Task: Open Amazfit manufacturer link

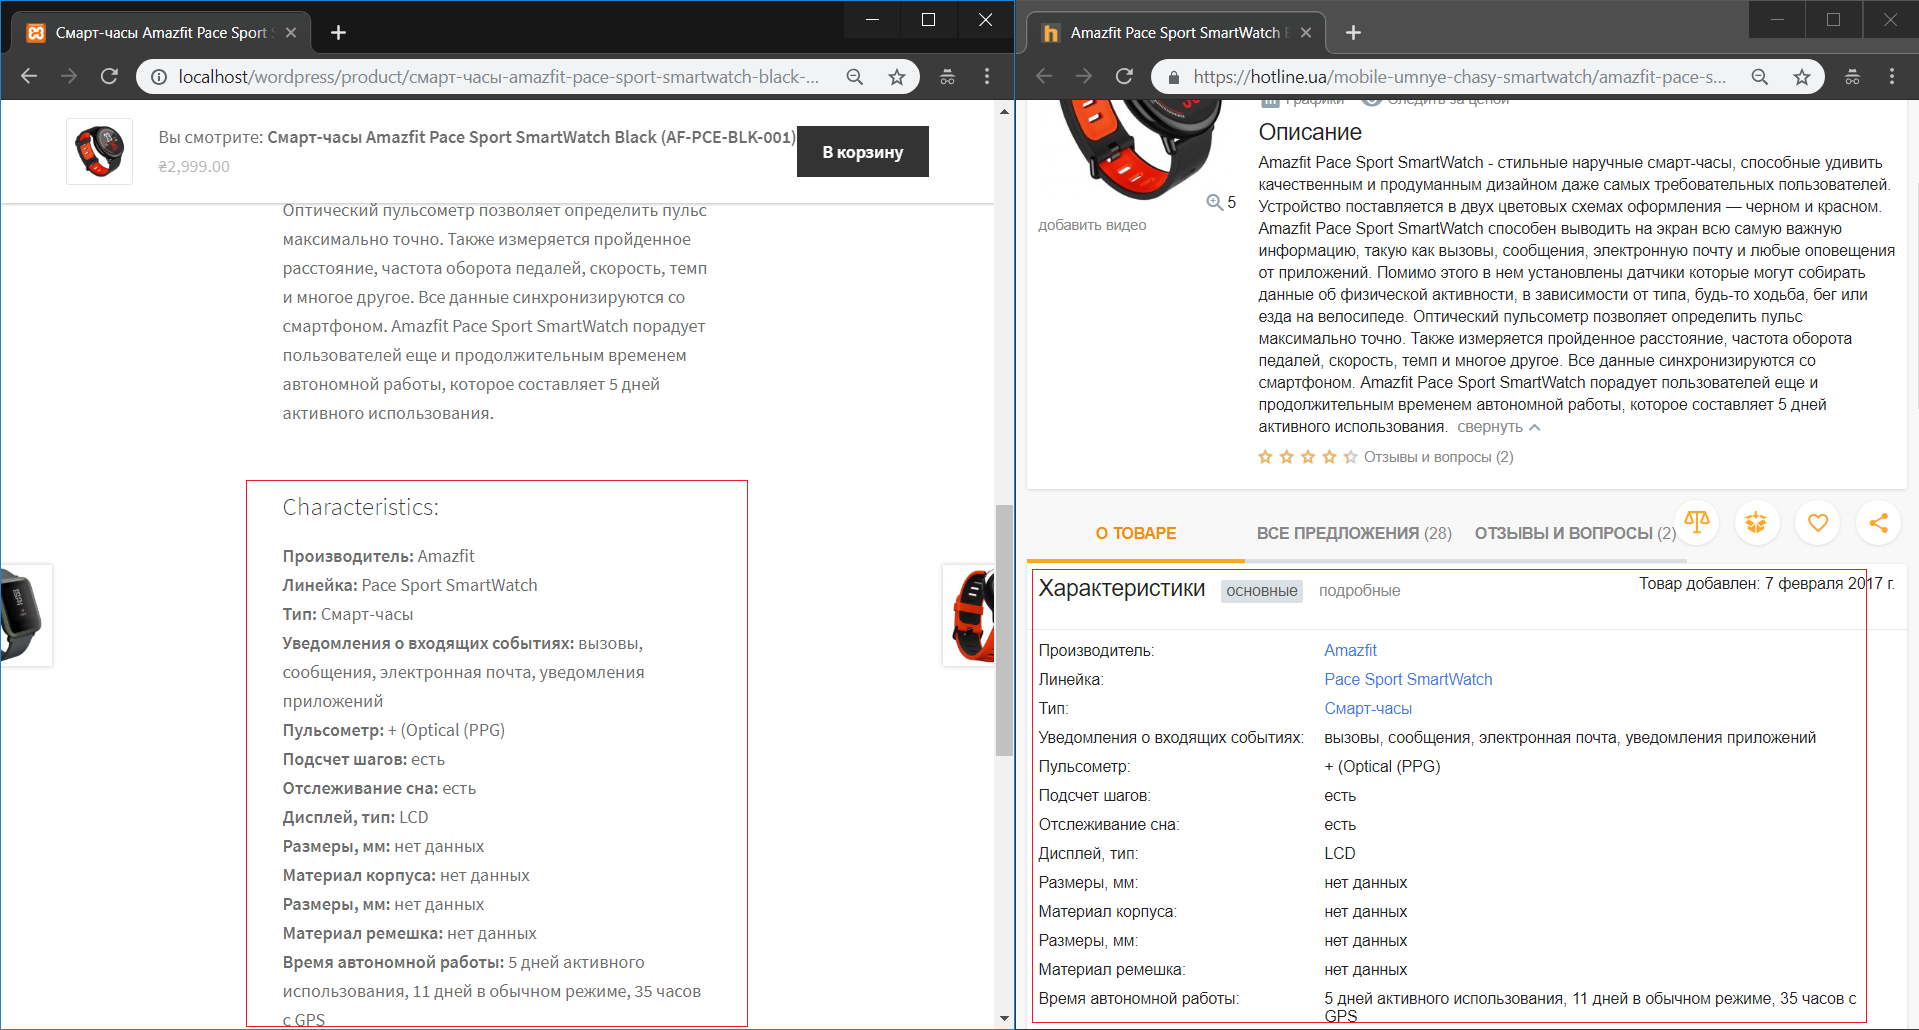Action: (x=1350, y=650)
